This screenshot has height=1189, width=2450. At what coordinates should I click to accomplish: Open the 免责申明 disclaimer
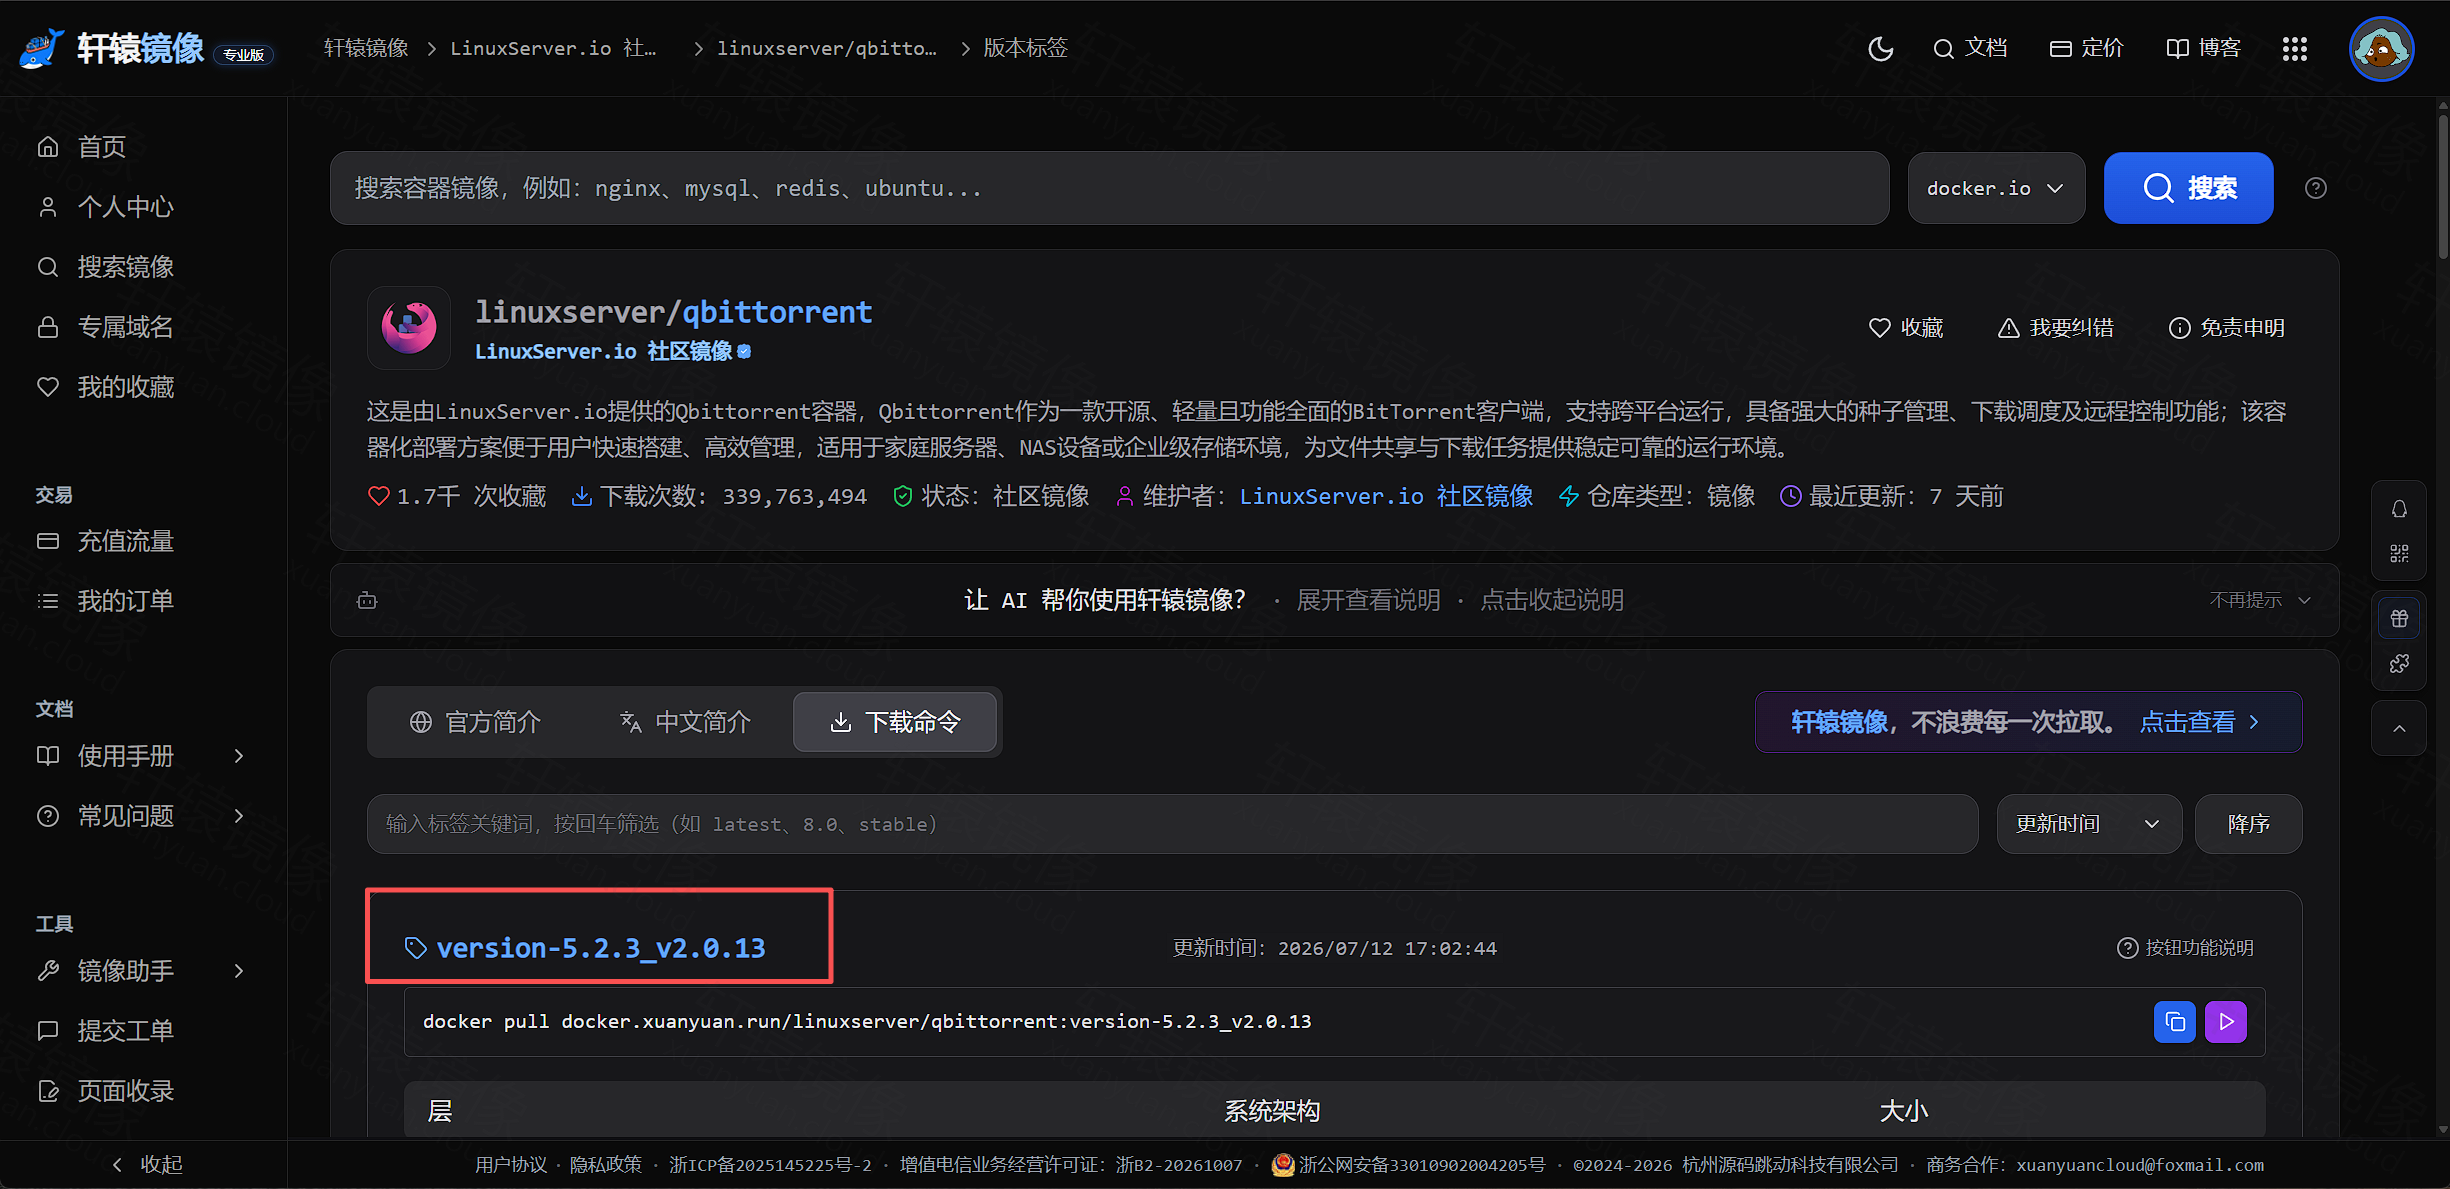click(2227, 328)
